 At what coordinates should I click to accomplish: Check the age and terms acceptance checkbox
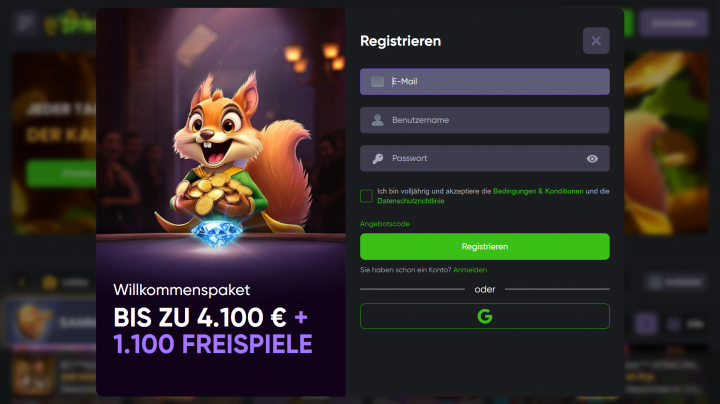click(366, 196)
